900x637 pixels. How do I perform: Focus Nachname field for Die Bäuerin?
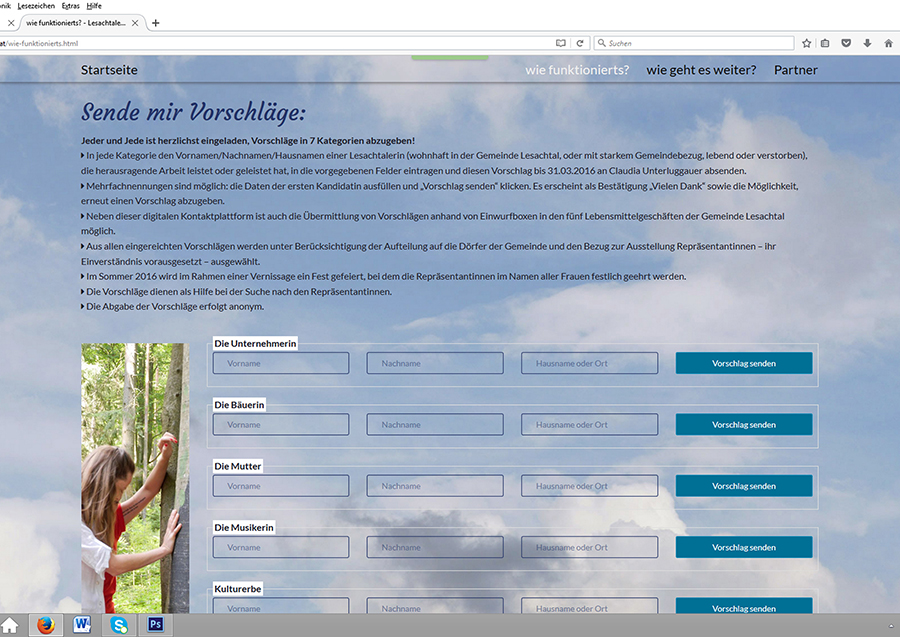[435, 425]
